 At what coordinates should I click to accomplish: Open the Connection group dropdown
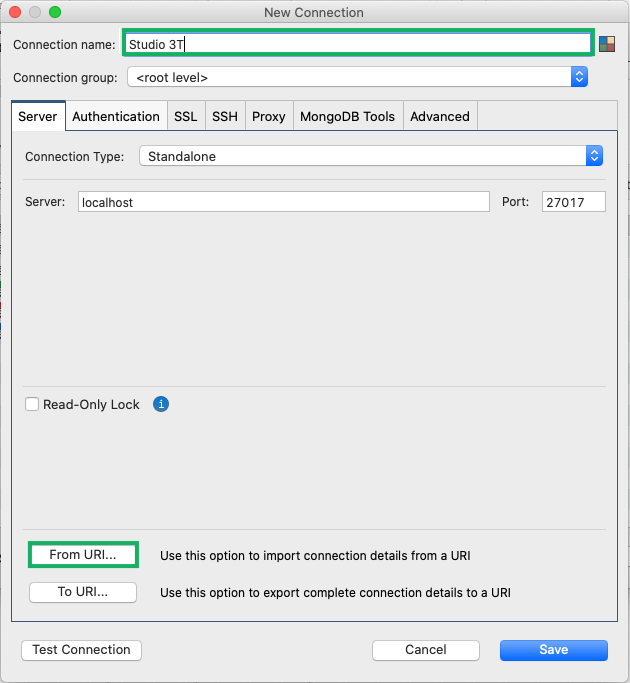tap(357, 77)
